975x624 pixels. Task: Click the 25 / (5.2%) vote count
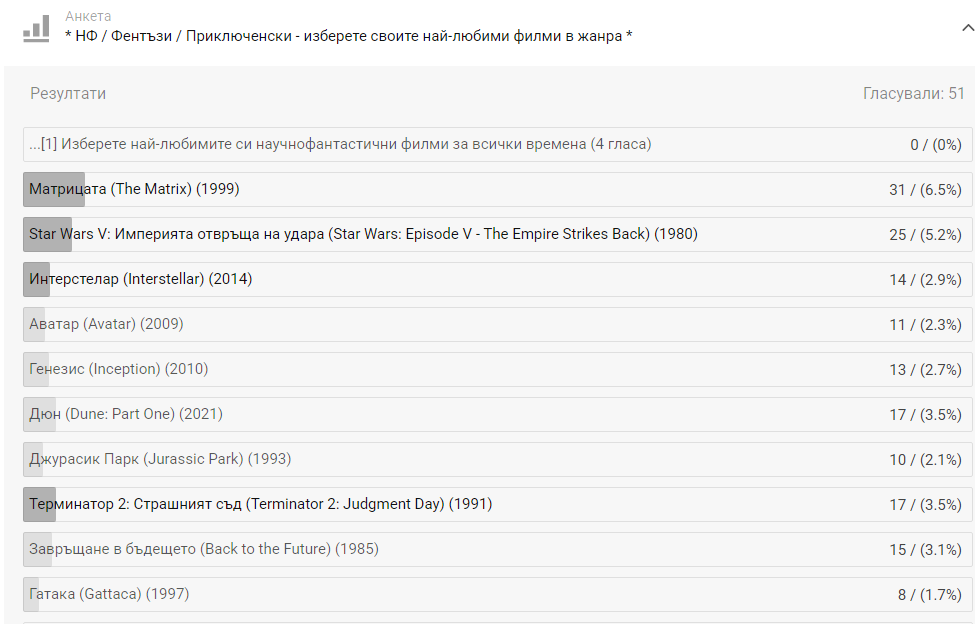pyautogui.click(x=925, y=235)
